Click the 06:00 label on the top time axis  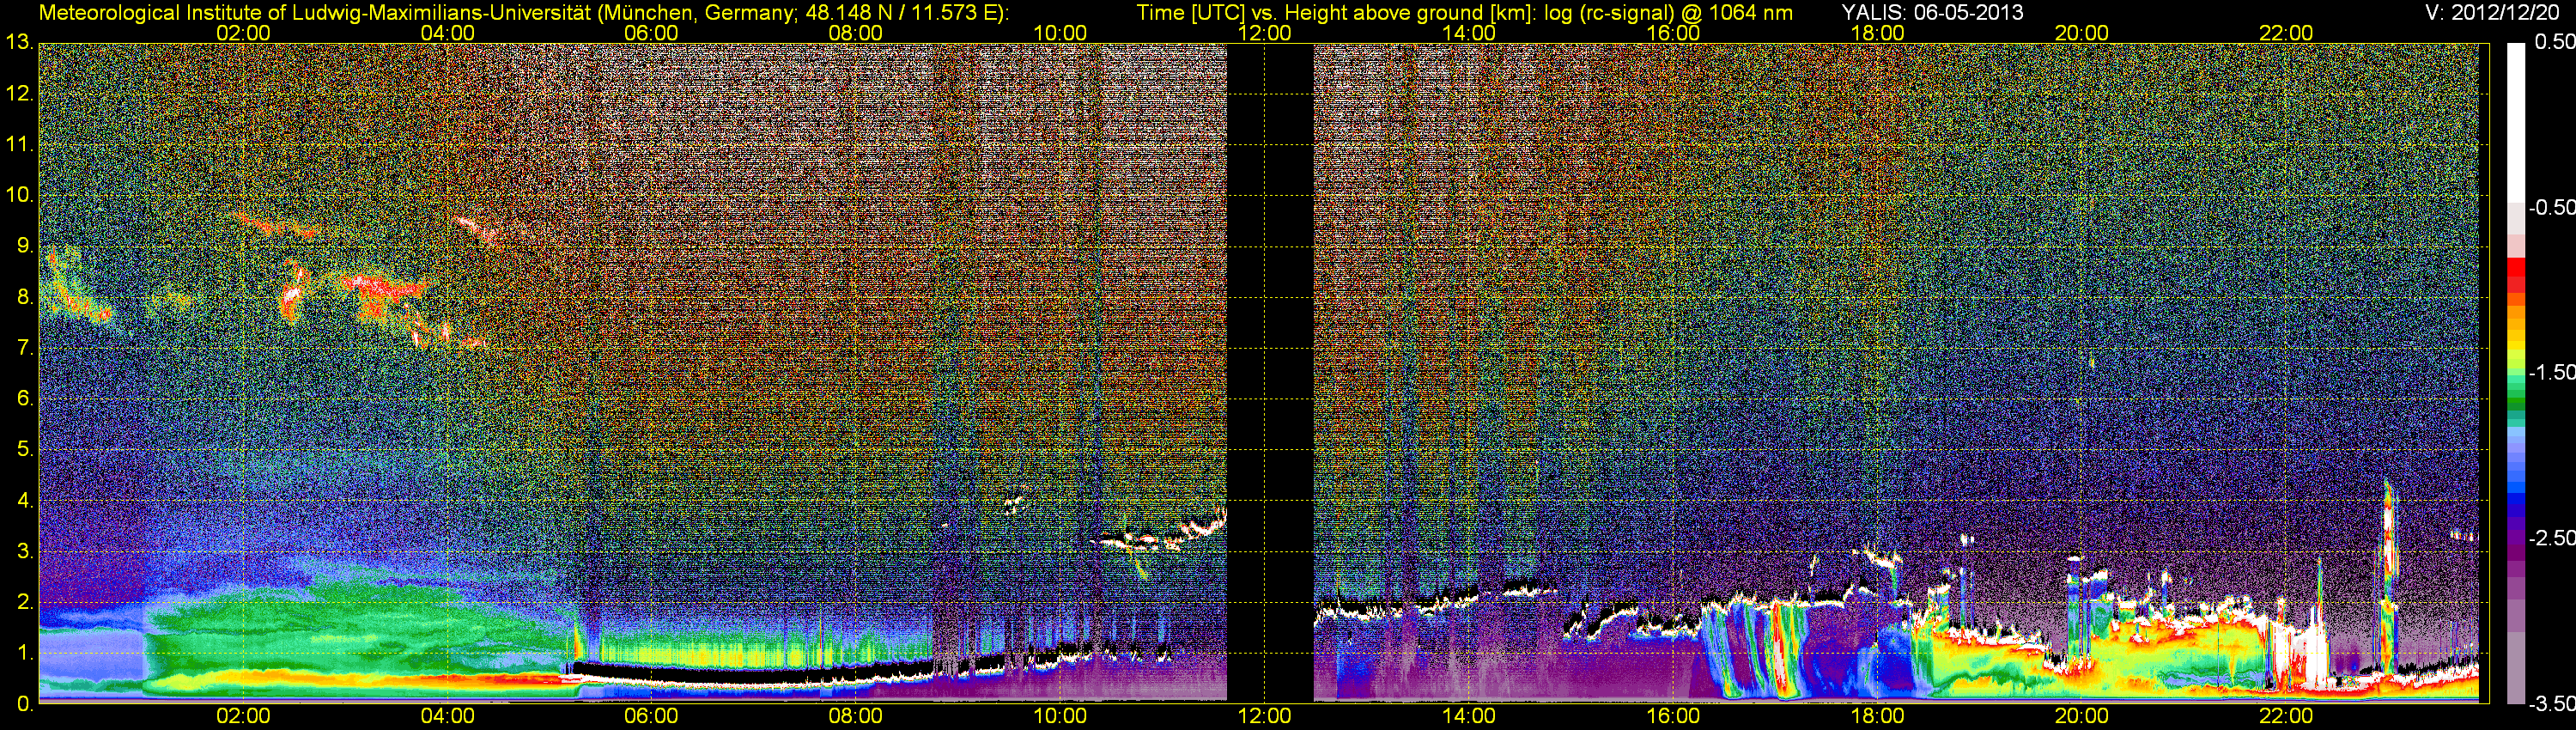point(651,33)
